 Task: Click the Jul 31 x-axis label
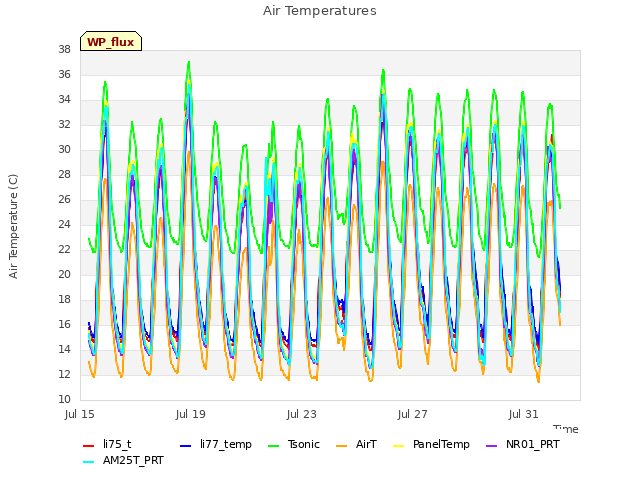(x=524, y=414)
